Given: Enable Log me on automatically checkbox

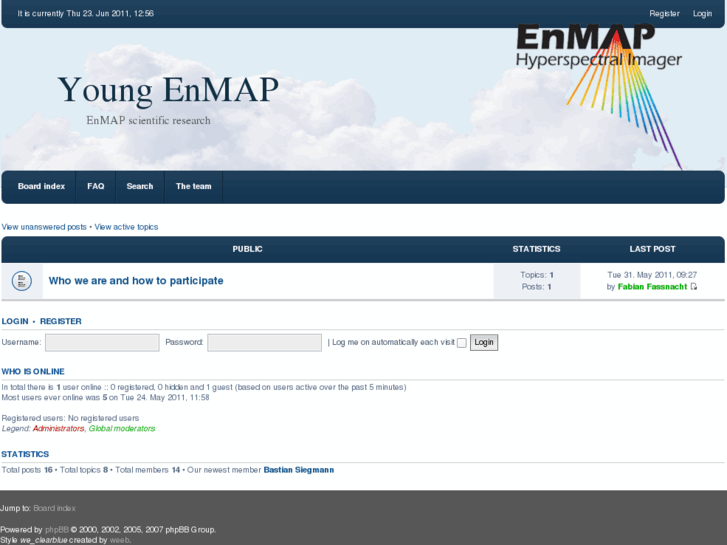Looking at the screenshot, I should [x=461, y=343].
